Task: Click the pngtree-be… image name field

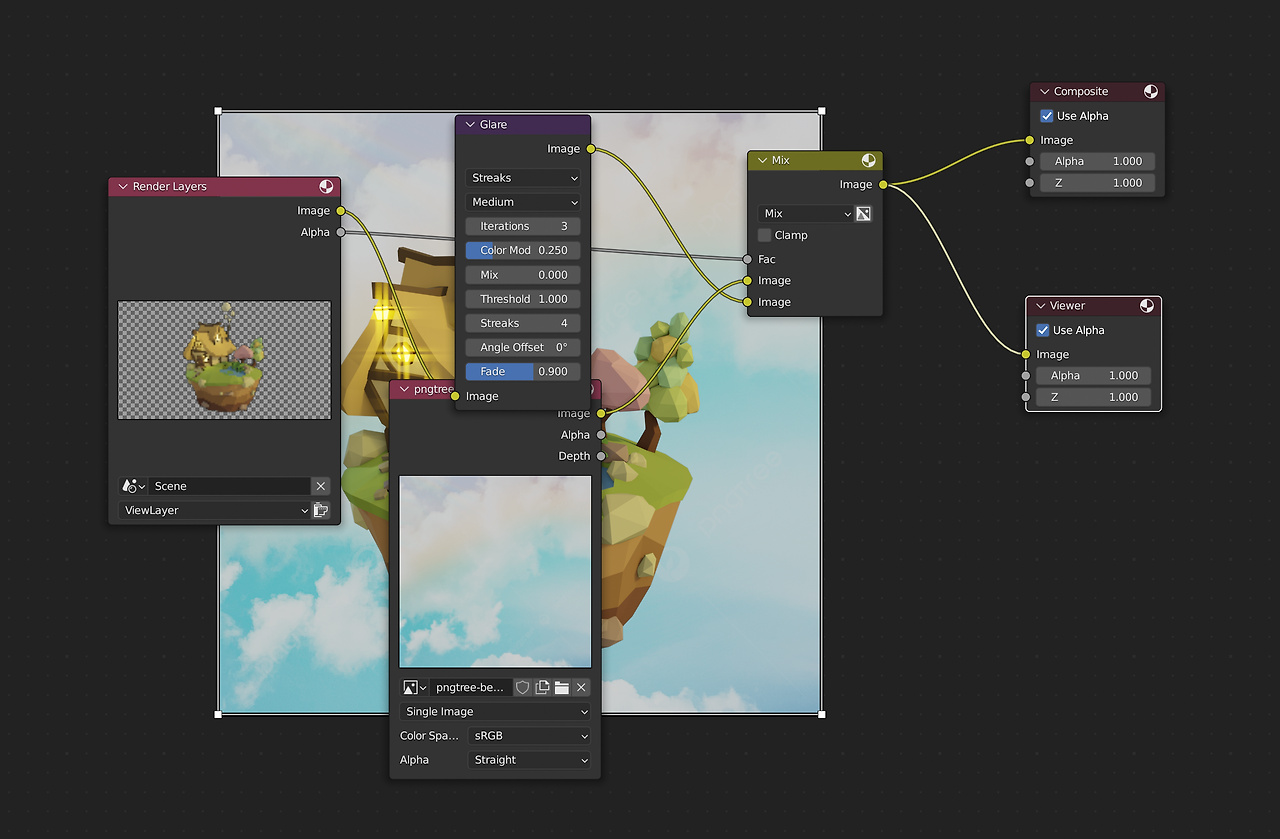Action: (471, 687)
